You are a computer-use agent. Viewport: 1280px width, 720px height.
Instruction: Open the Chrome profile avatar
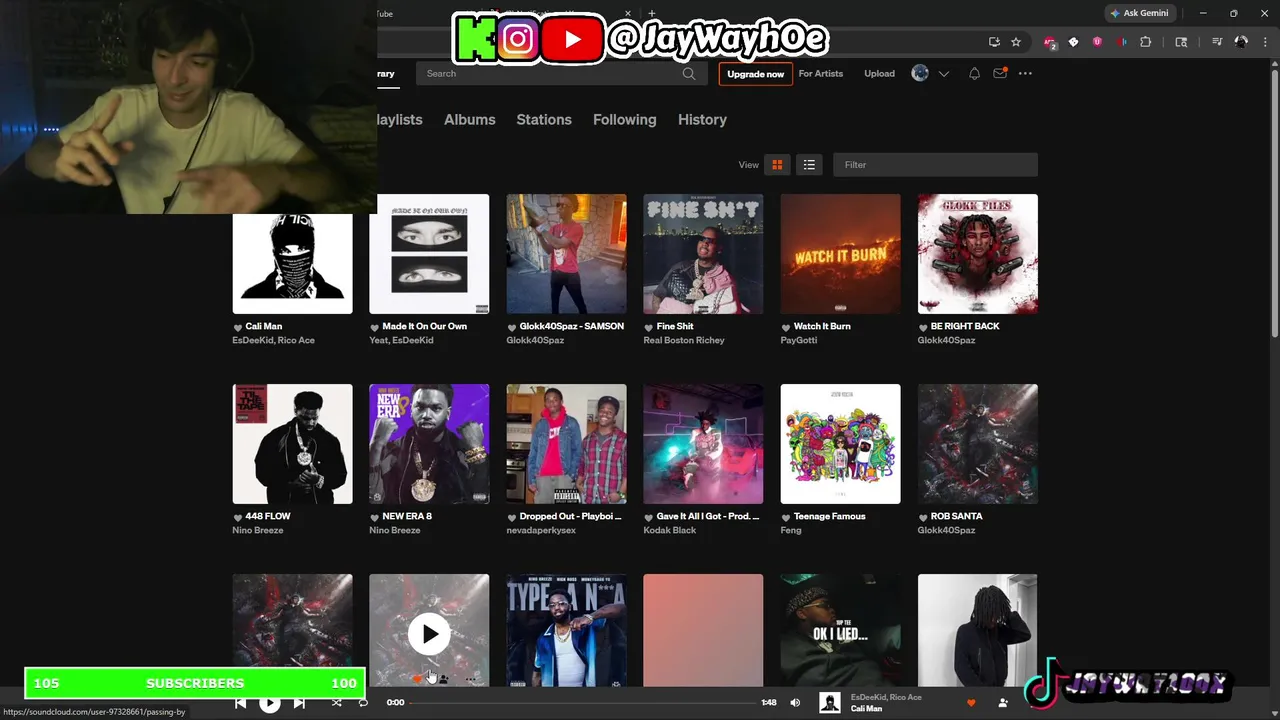tap(1241, 42)
